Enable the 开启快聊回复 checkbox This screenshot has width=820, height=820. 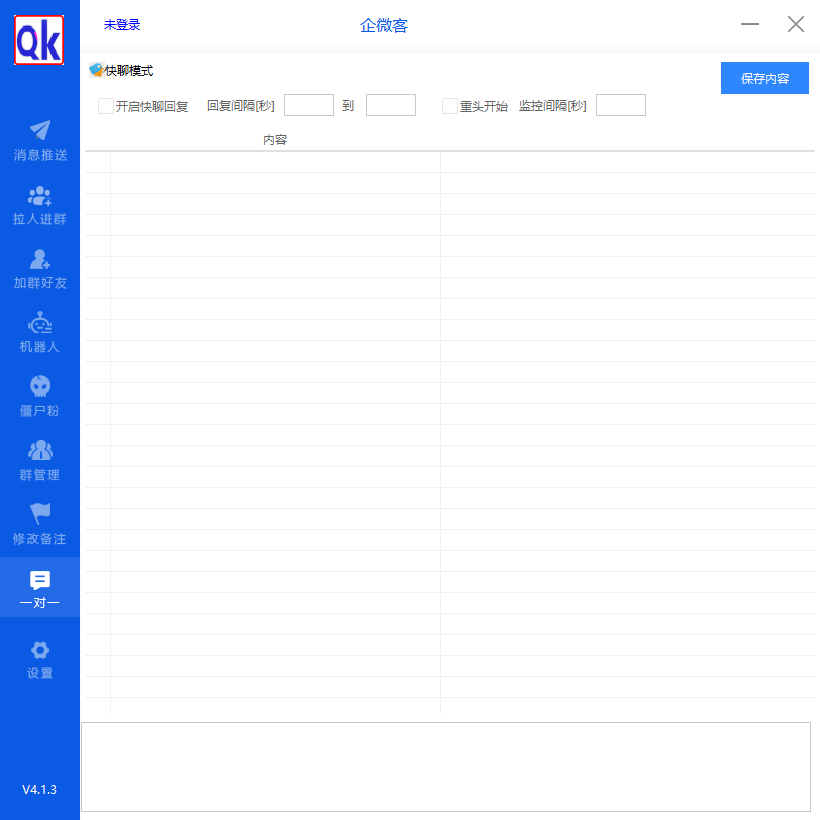(x=106, y=106)
